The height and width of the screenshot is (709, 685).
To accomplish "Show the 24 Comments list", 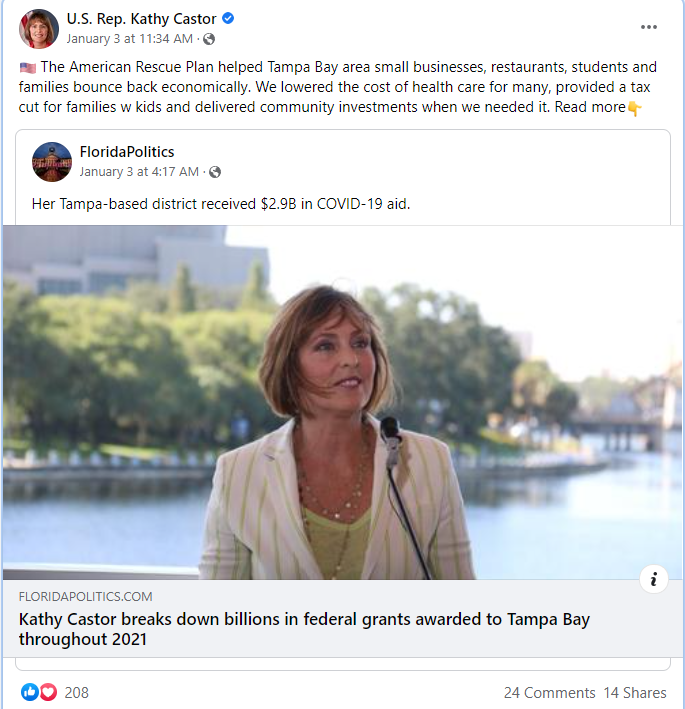I will coord(549,692).
